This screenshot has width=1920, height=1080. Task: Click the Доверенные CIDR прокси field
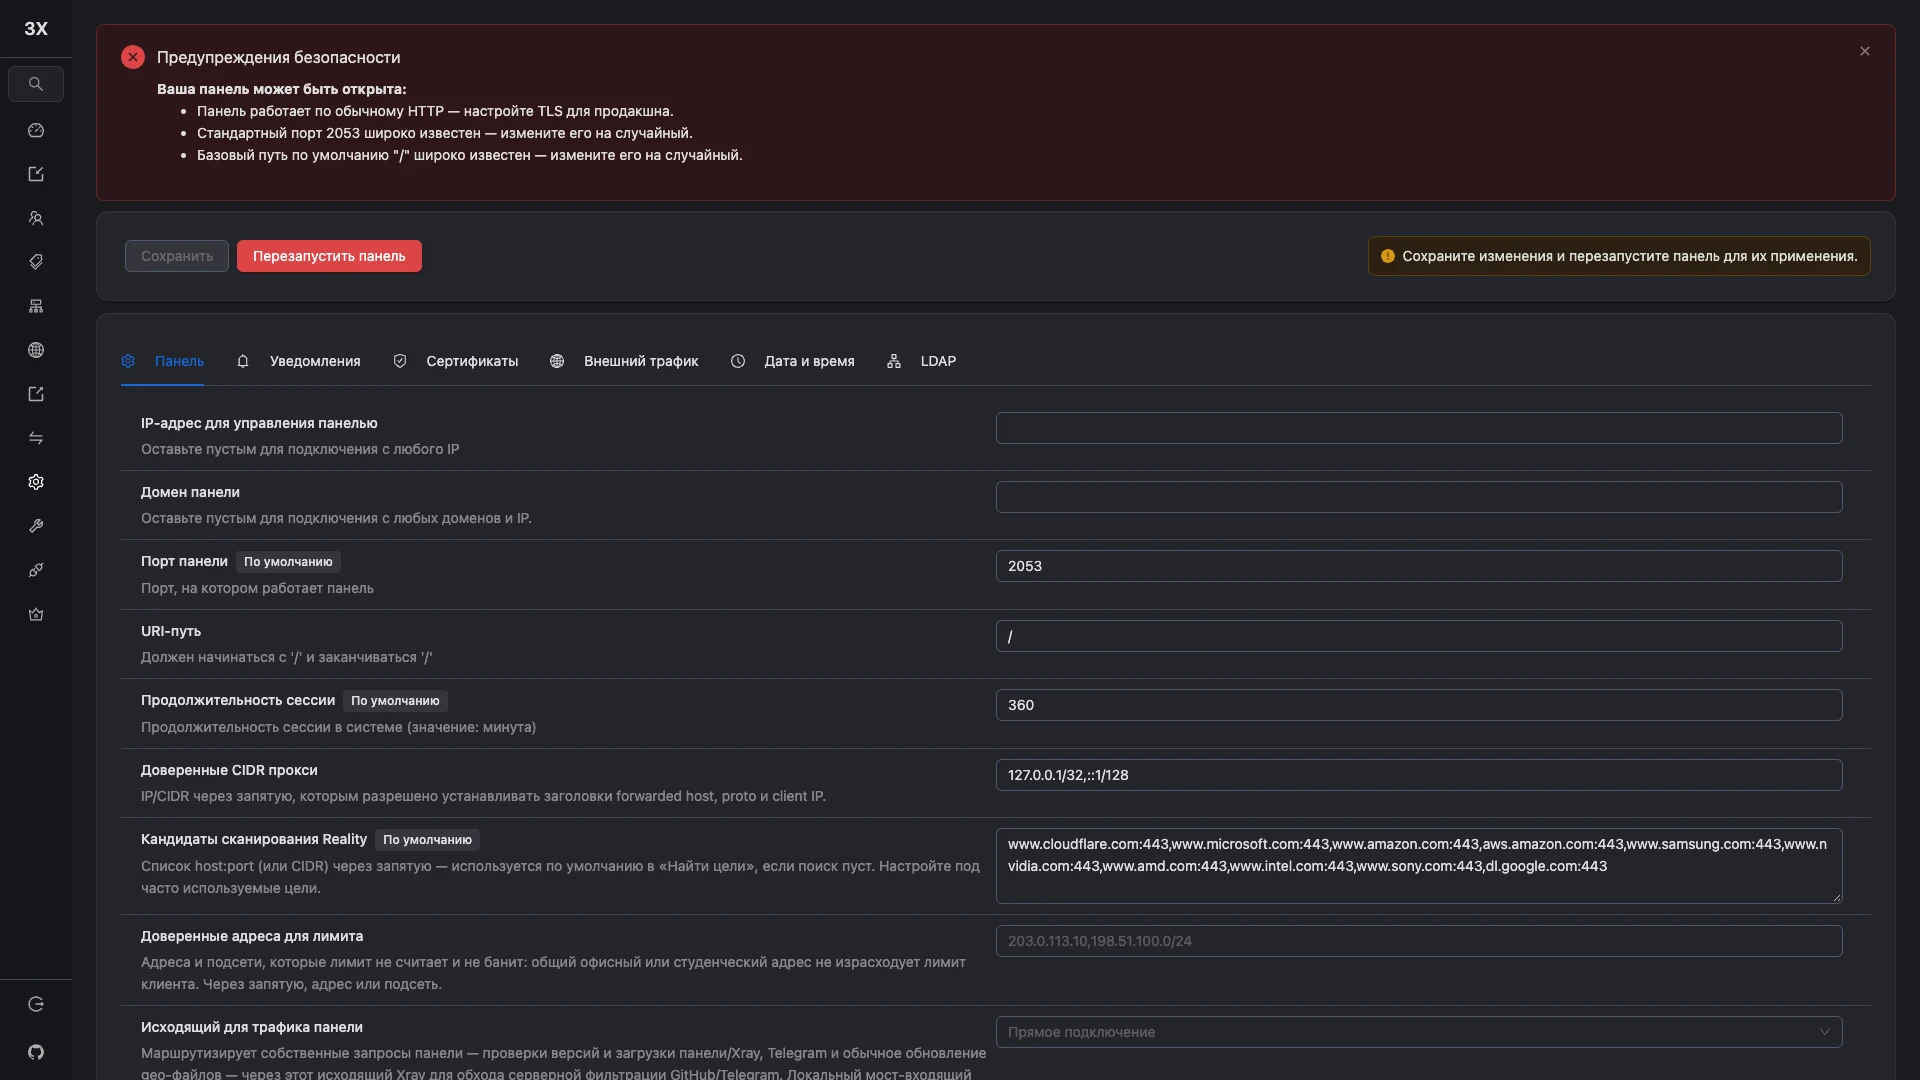tap(1419, 775)
